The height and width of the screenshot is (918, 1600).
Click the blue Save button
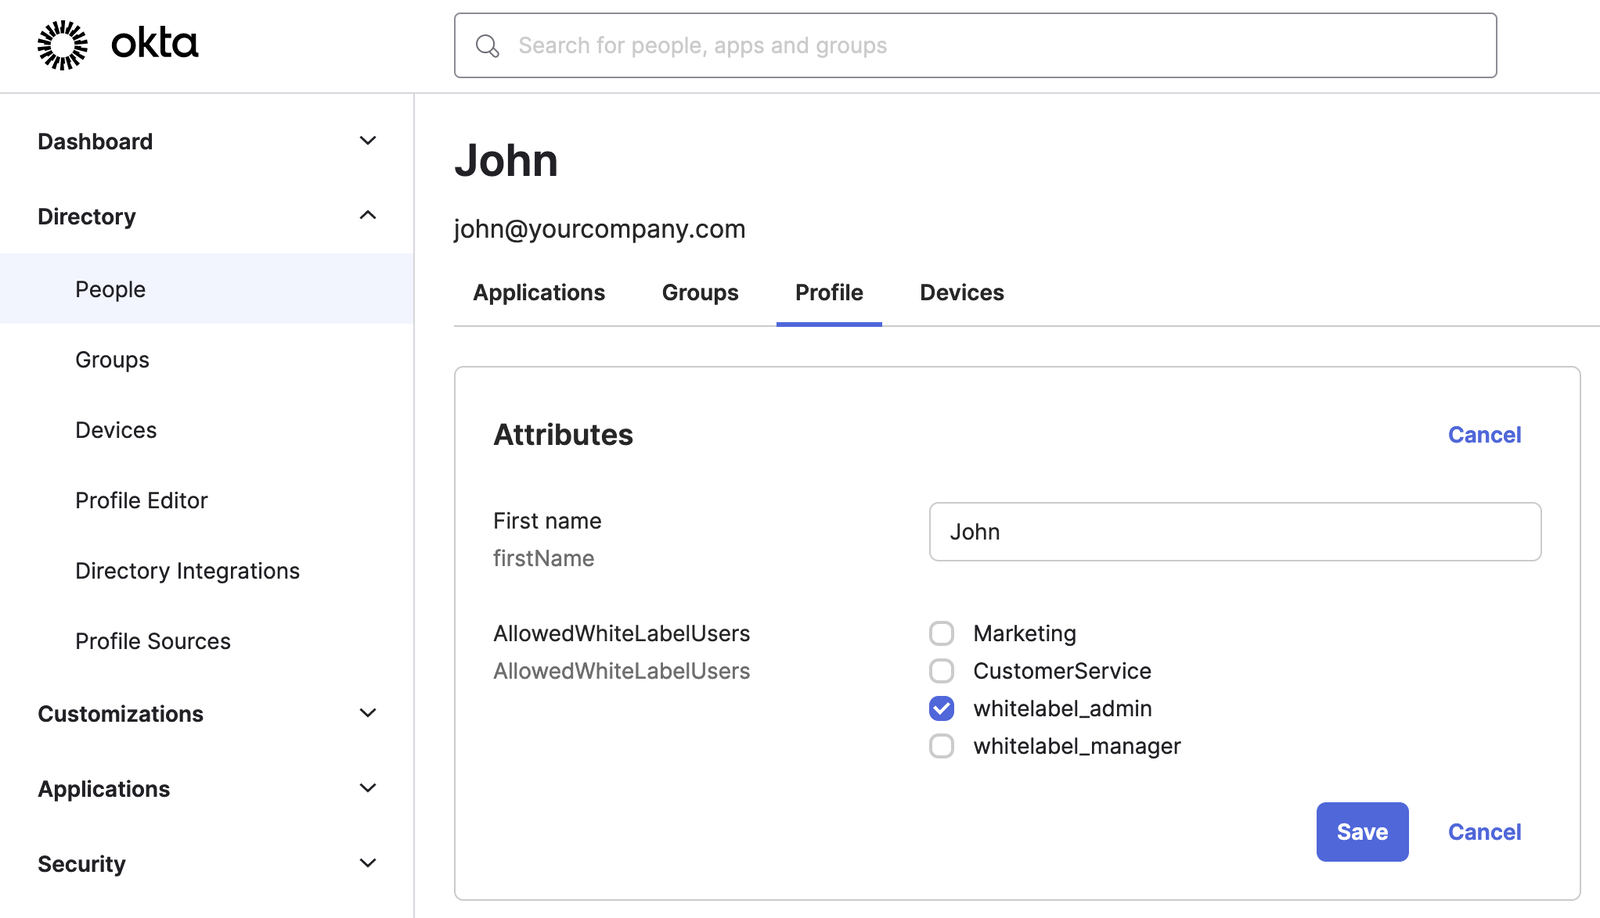coord(1362,832)
